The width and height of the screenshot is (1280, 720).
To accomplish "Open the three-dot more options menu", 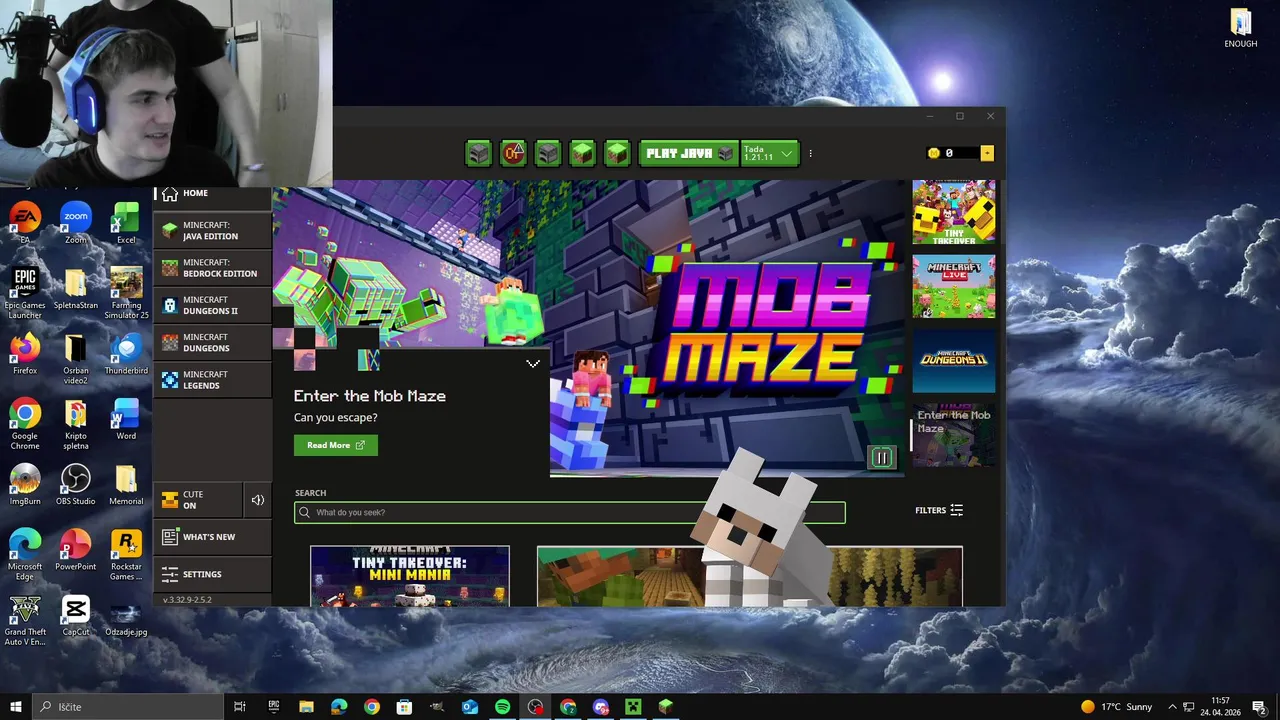I will tap(810, 154).
